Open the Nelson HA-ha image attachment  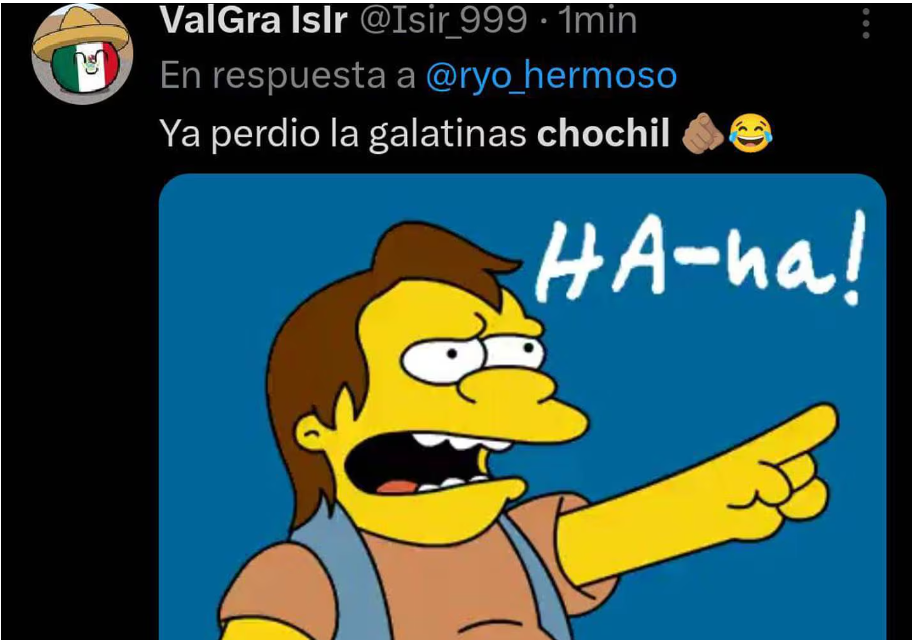coord(522,407)
